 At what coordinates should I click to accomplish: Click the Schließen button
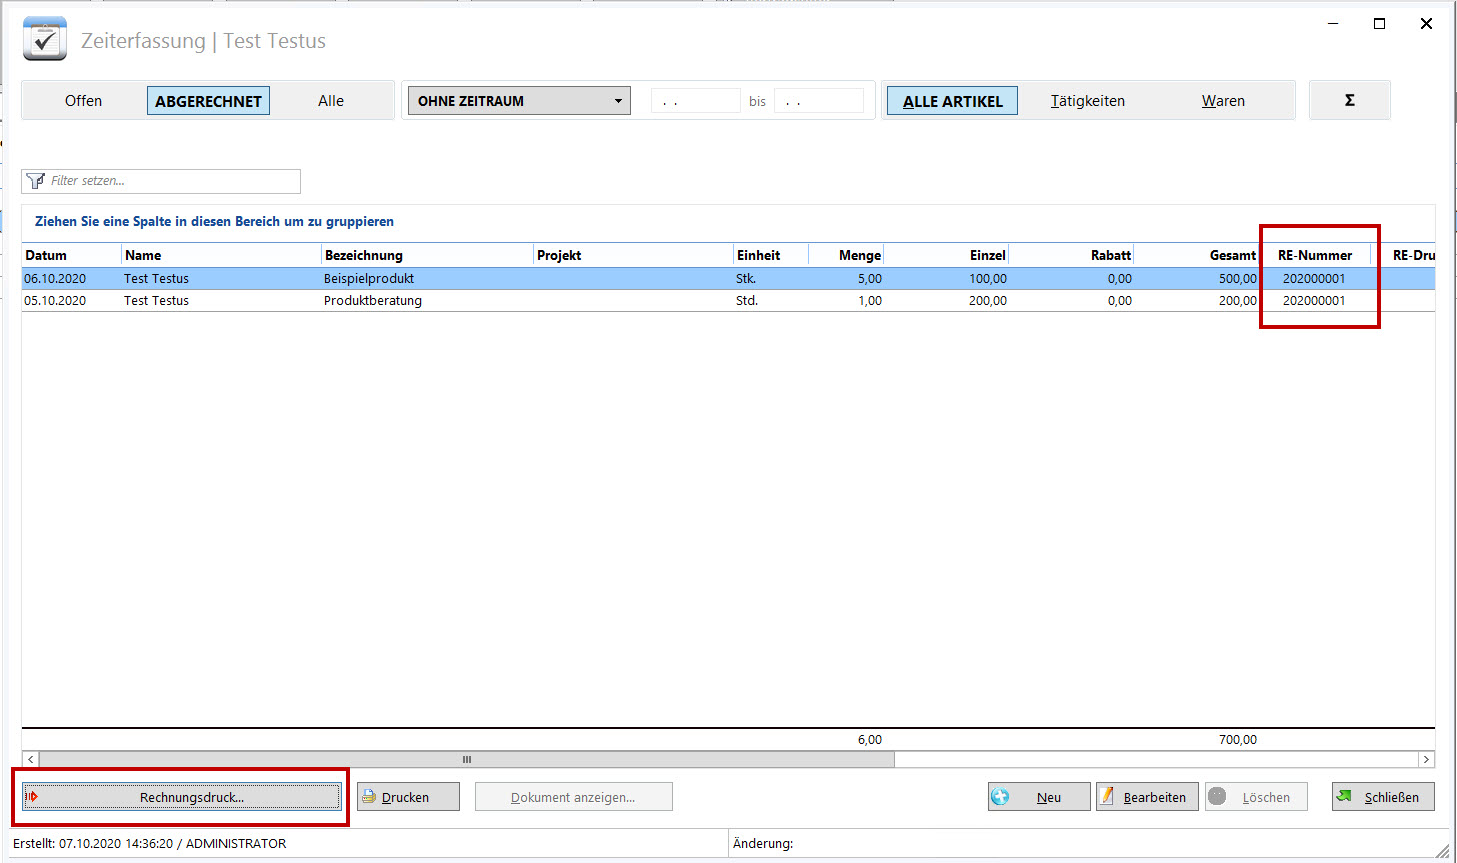click(1382, 797)
